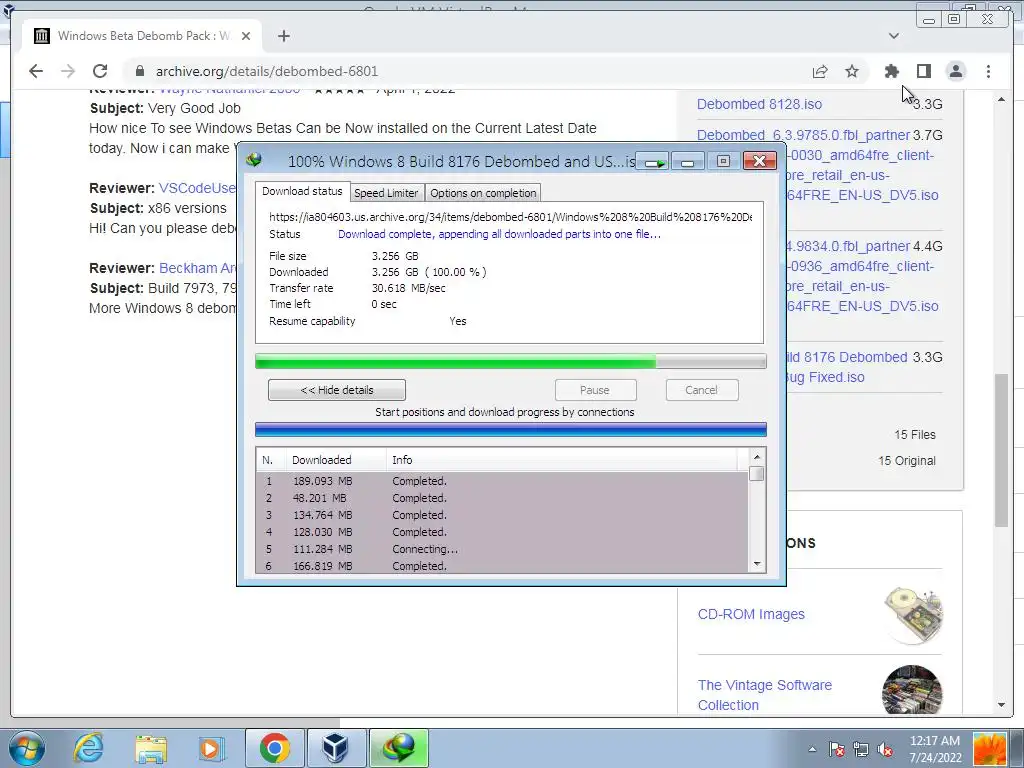This screenshot has height=768, width=1024.
Task: Click the N. column header
Action: pyautogui.click(x=271, y=460)
